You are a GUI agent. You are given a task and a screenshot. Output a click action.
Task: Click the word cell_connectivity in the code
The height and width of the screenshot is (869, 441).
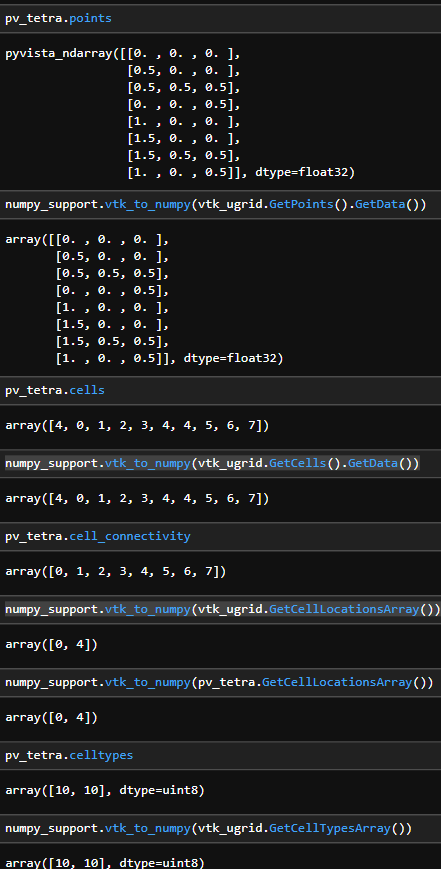click(x=130, y=536)
